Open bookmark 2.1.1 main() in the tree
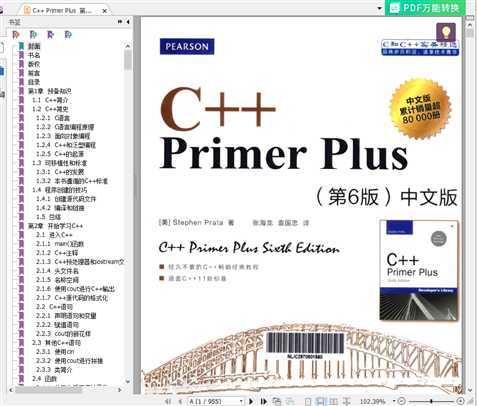The width and height of the screenshot is (477, 406). 60,244
